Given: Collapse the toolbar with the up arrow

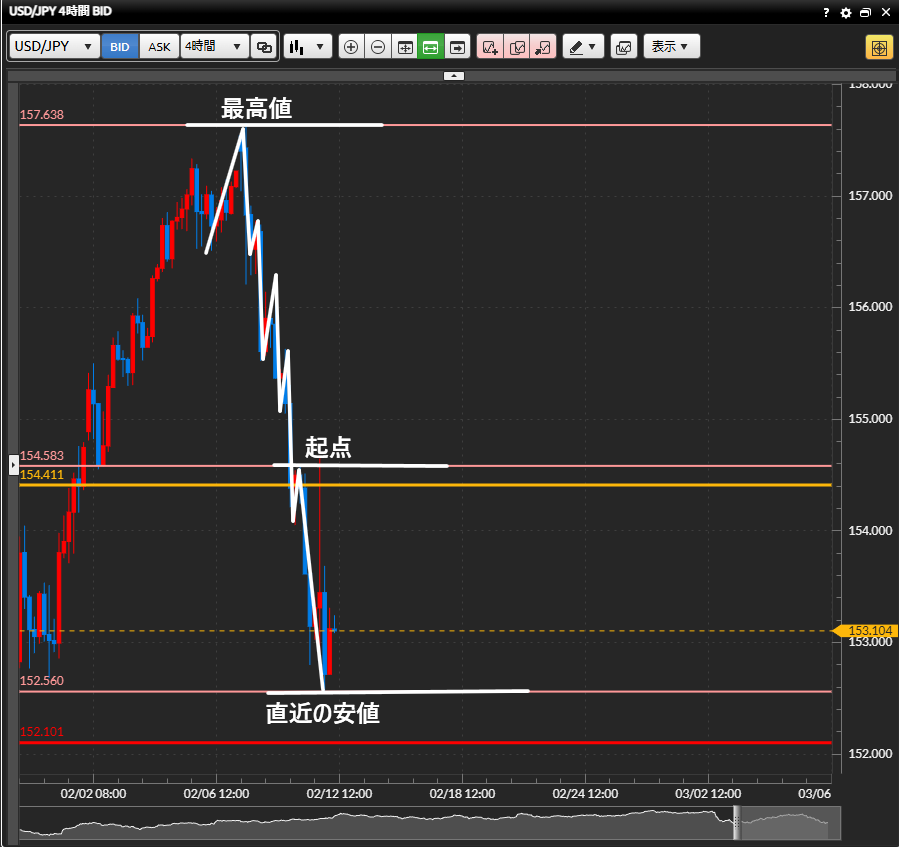Looking at the screenshot, I should pos(453,75).
